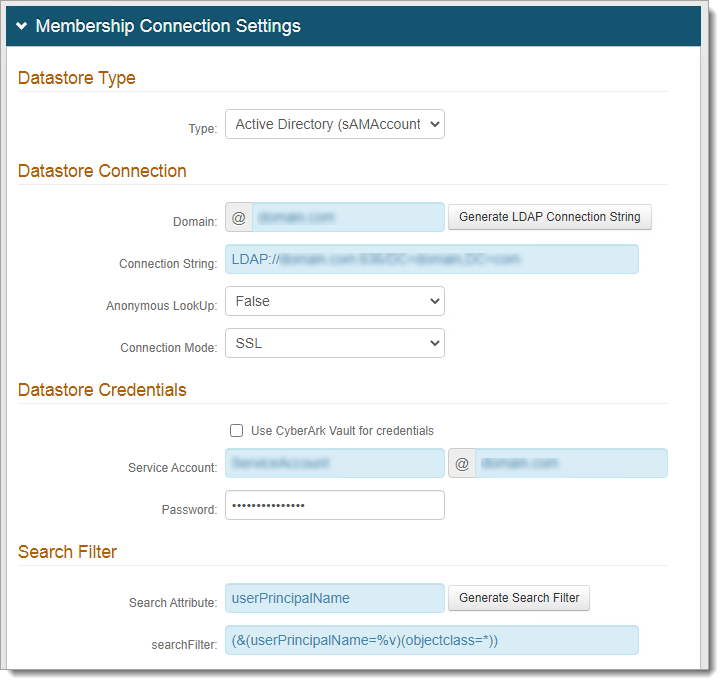Viewport: 724px width, 685px height.
Task: Click the @ prefix beside Domain field
Action: pos(239,217)
